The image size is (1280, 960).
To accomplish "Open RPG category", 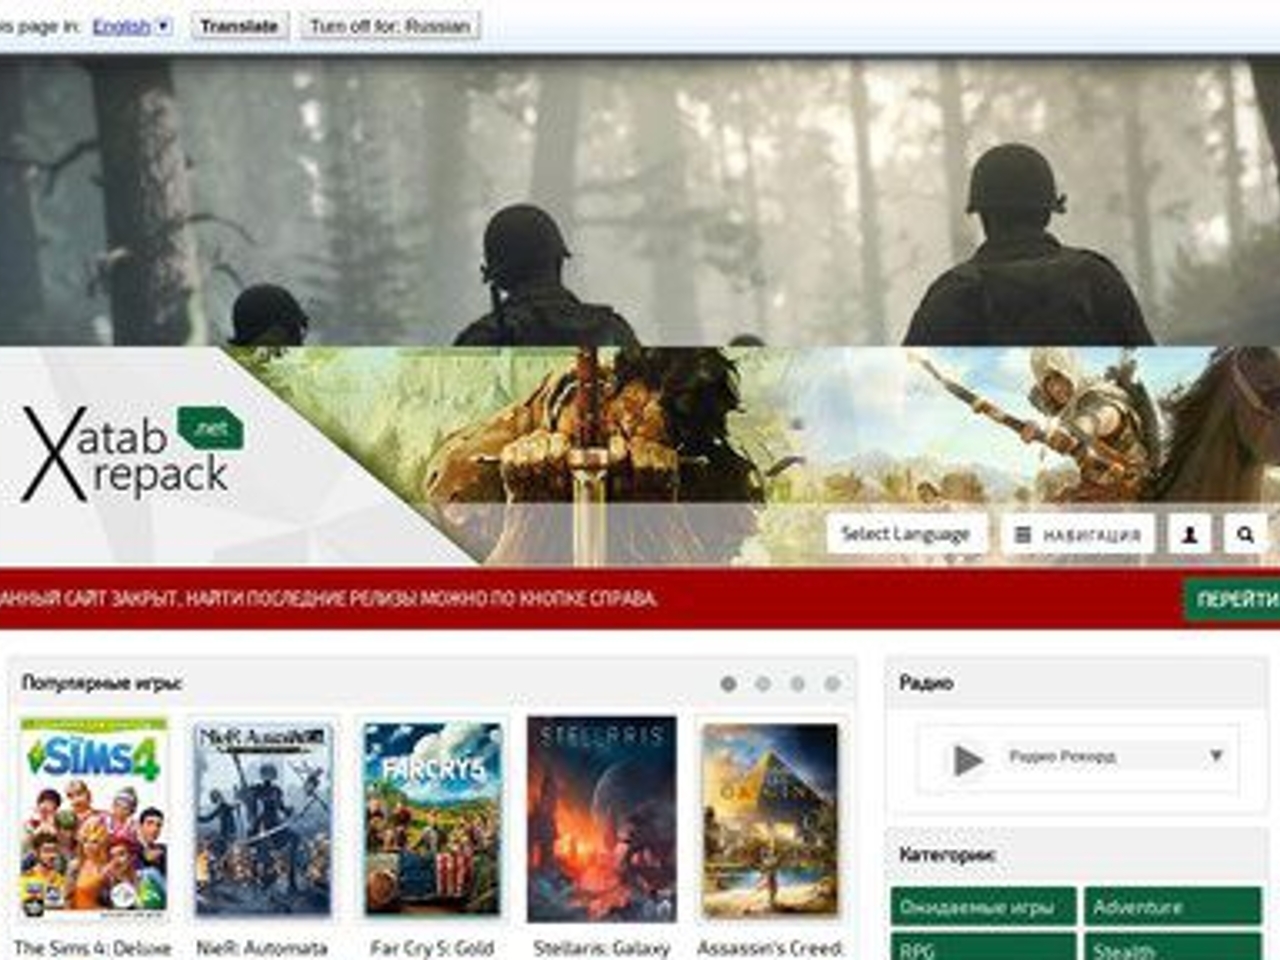I will 983,947.
